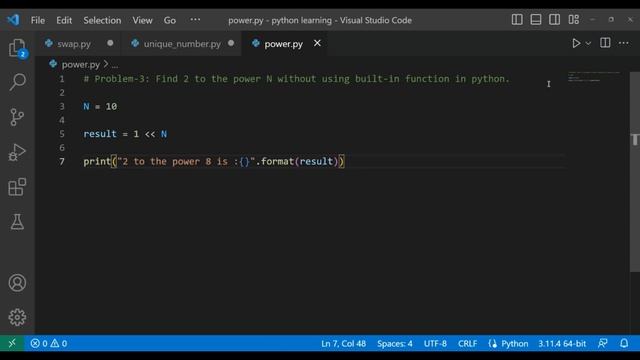This screenshot has width=640, height=360.
Task: Toggle the Primary Side Bar layout button
Action: coord(517,20)
